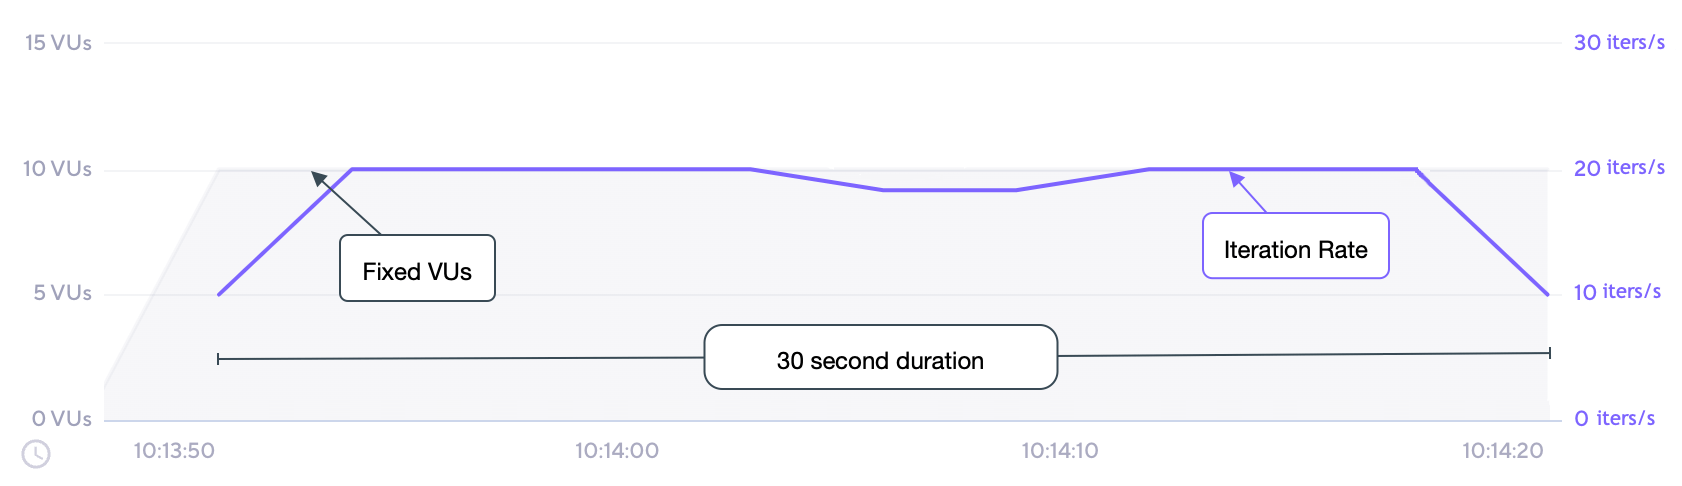The image size is (1682, 486).
Task: Click the Fixed VUs annotation label
Action: [x=417, y=269]
